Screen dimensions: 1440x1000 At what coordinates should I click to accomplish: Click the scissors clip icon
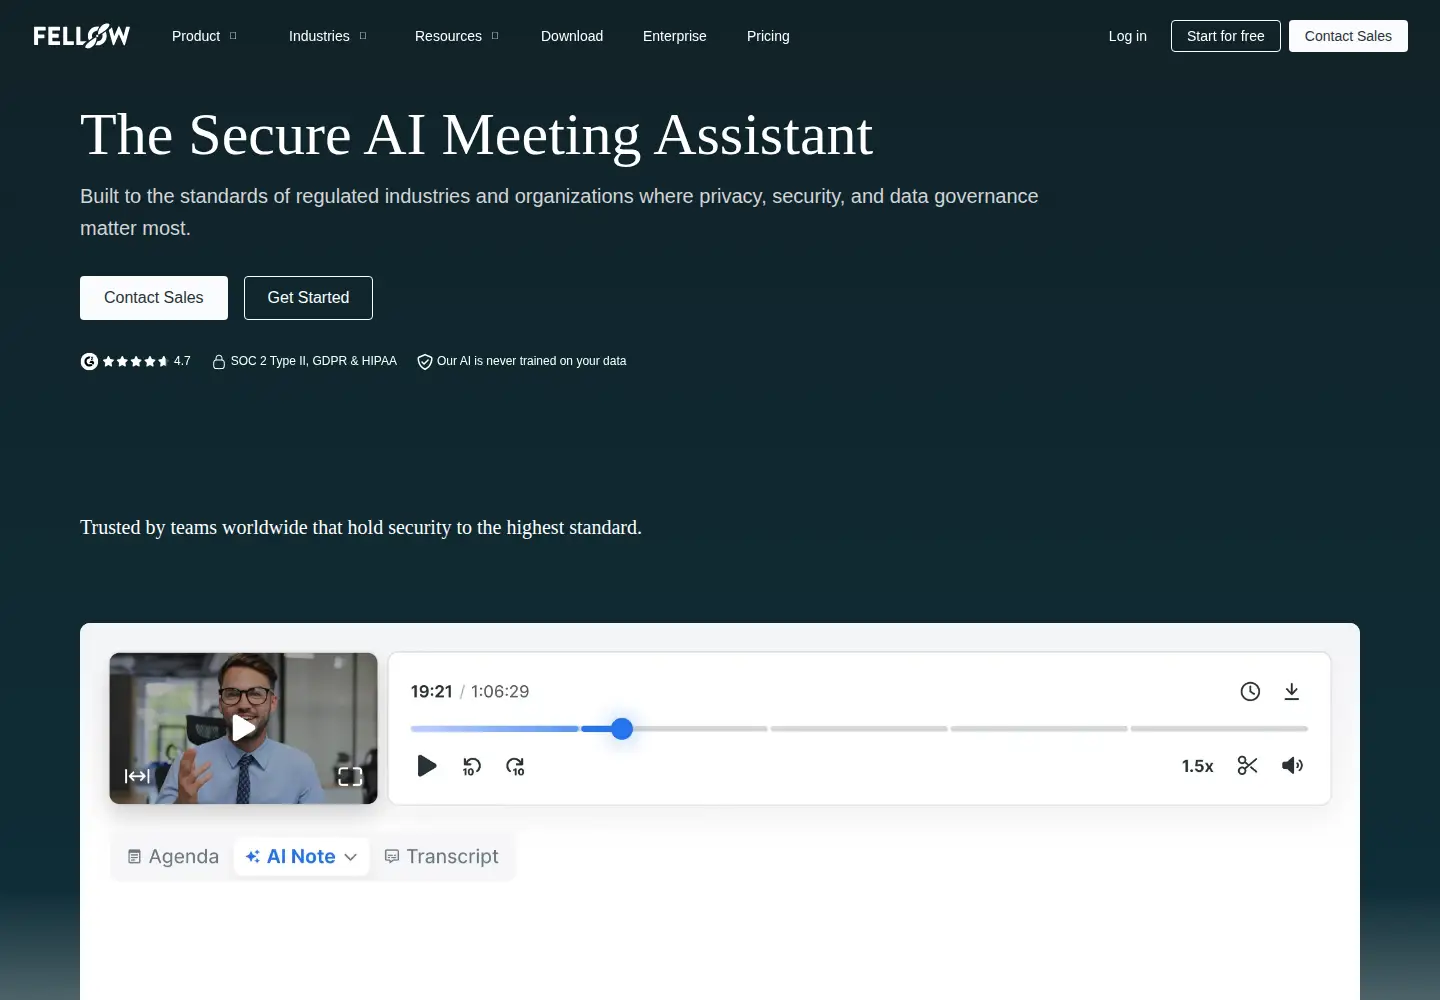pyautogui.click(x=1248, y=766)
